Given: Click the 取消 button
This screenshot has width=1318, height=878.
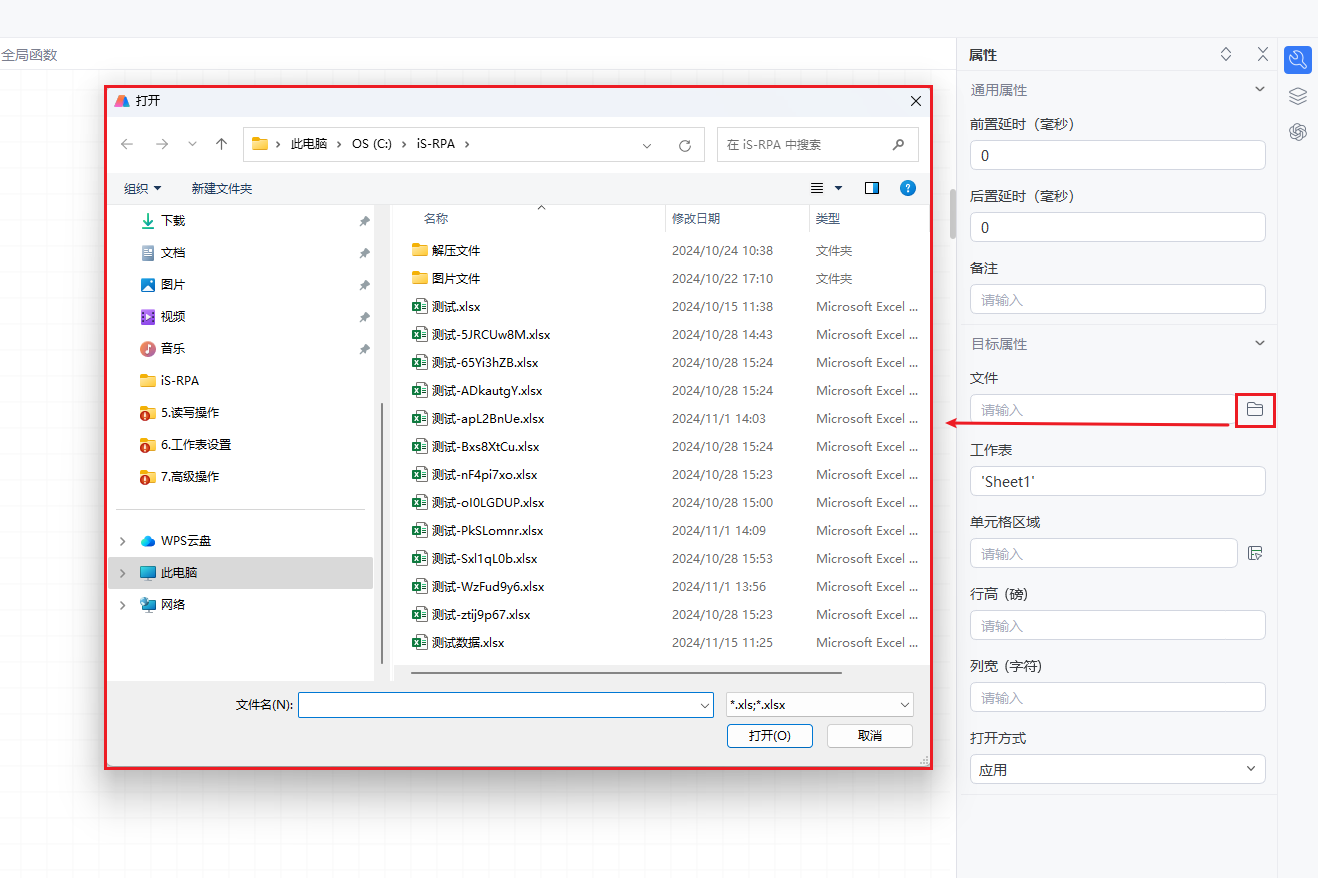Looking at the screenshot, I should pyautogui.click(x=870, y=736).
